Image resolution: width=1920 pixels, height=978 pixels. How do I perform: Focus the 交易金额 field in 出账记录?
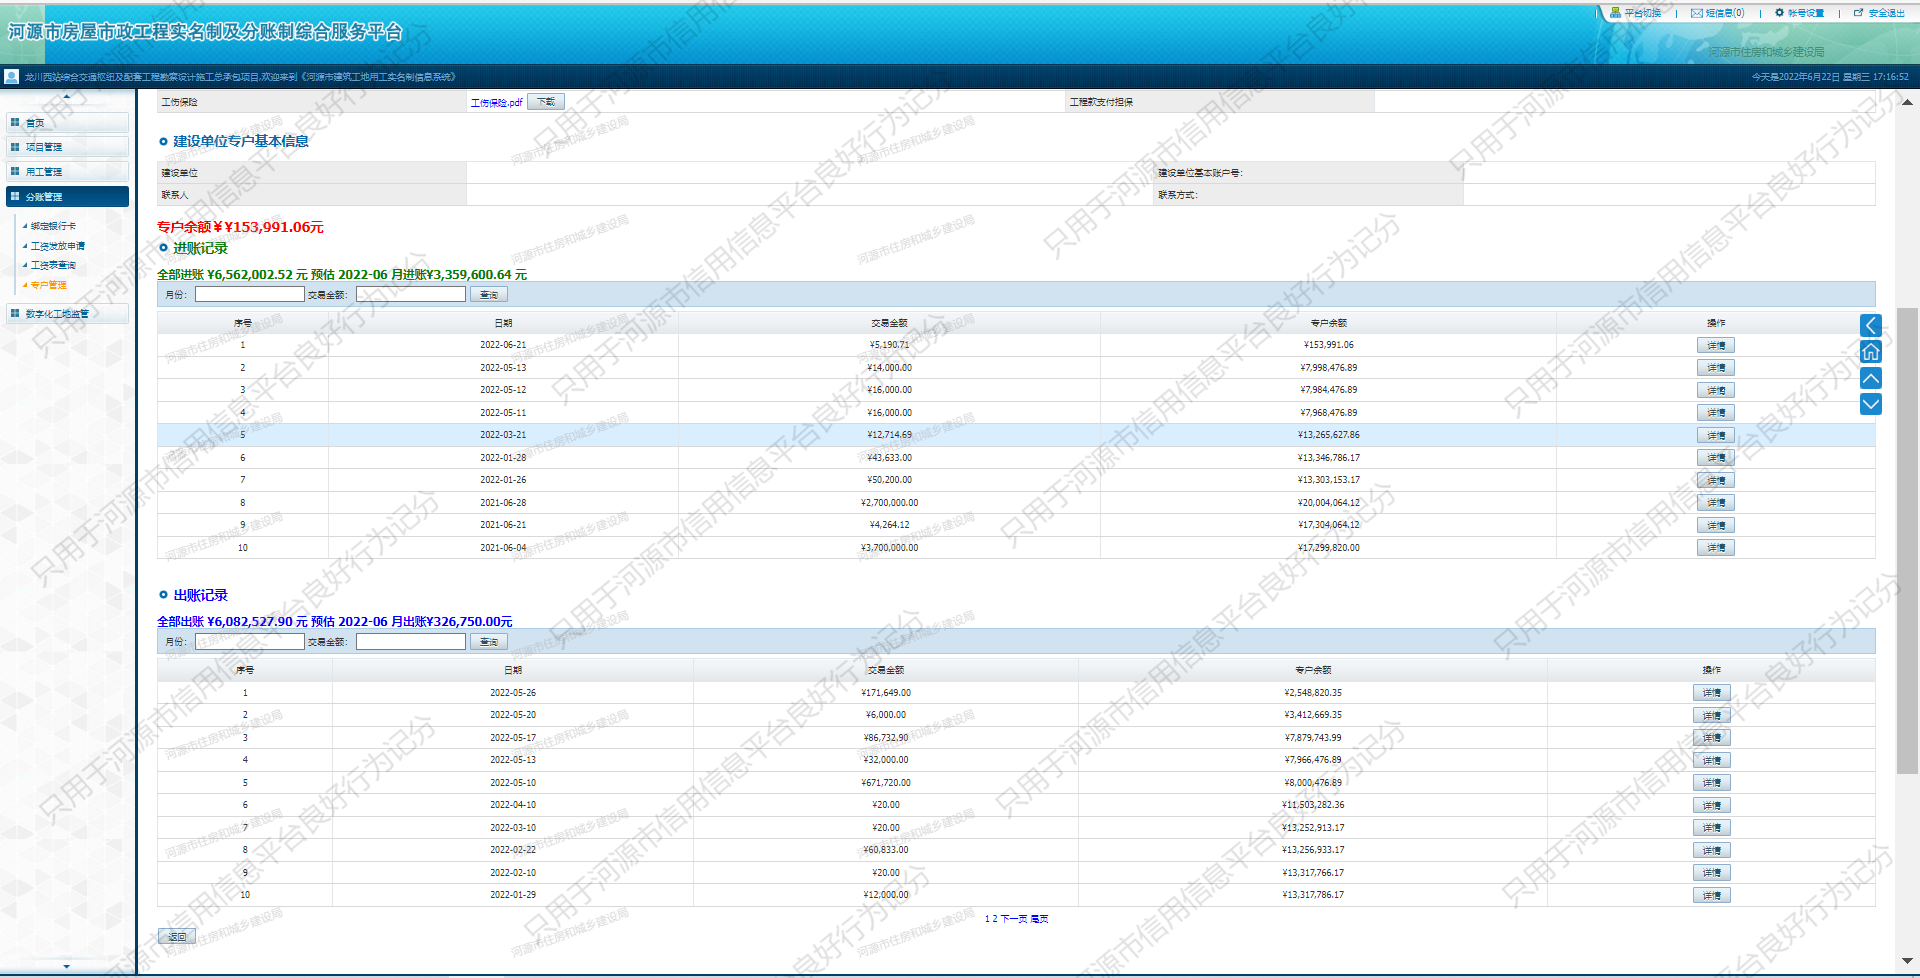[x=411, y=642]
